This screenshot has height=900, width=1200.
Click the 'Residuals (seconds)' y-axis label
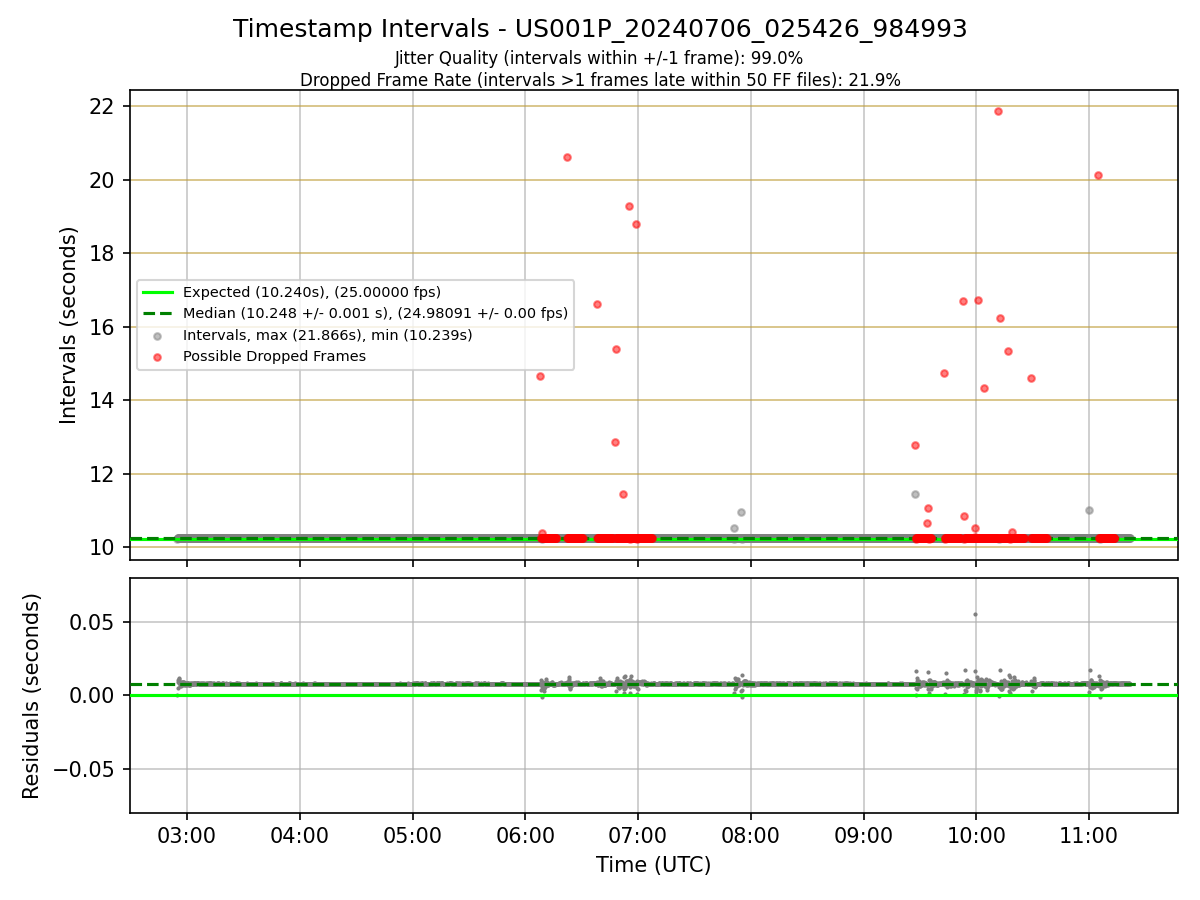(x=32, y=696)
